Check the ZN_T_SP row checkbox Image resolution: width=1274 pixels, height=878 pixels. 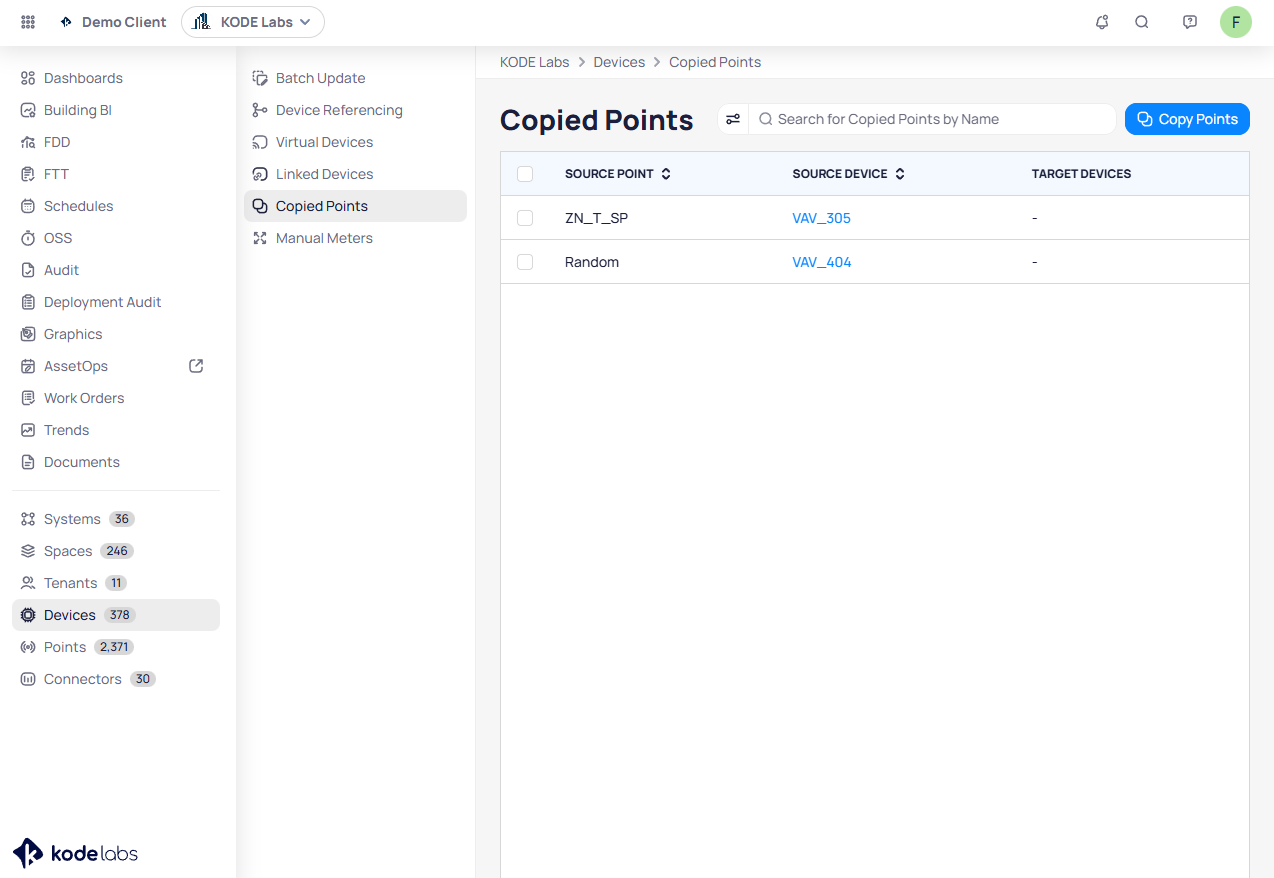coord(525,218)
